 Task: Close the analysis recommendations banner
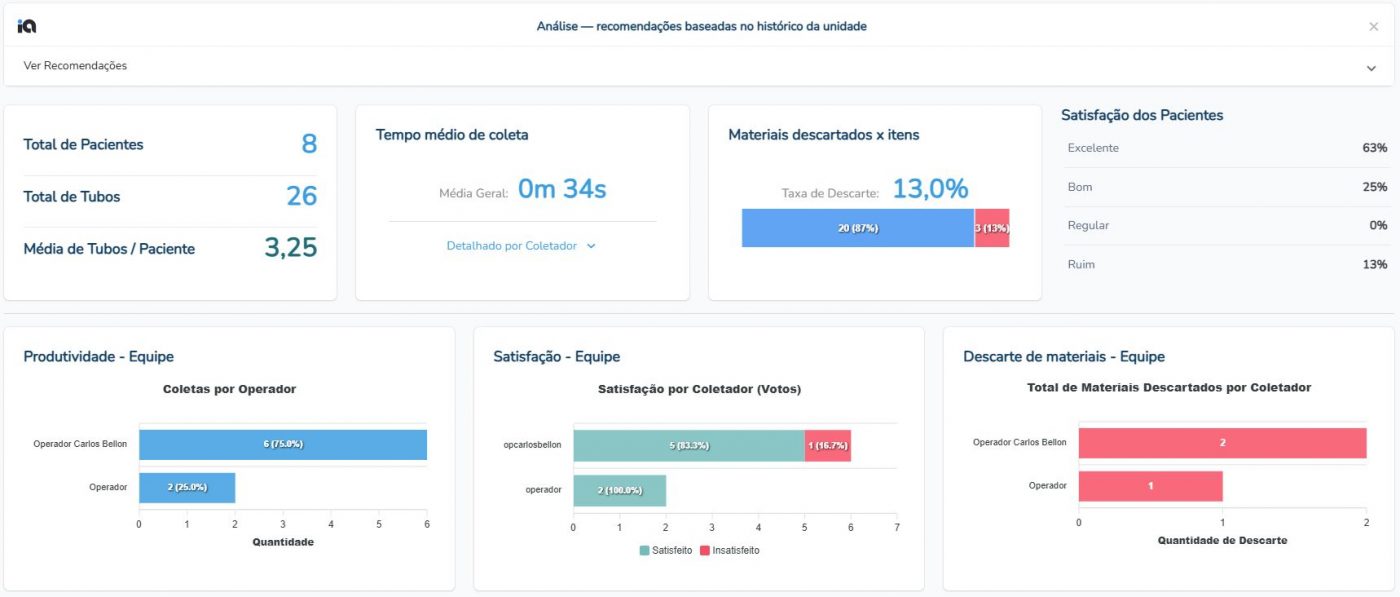click(x=1373, y=27)
